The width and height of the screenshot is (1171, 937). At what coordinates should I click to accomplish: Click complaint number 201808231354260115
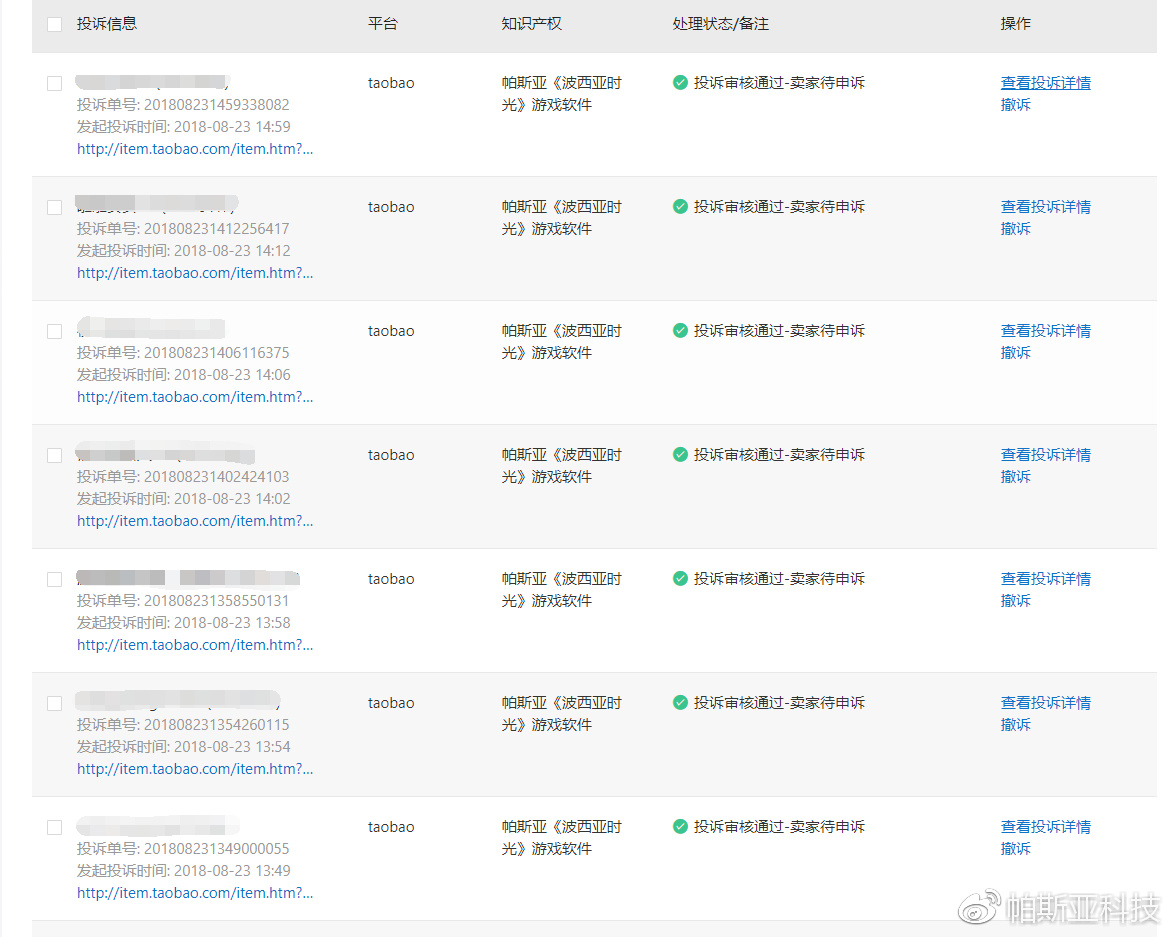(217, 724)
